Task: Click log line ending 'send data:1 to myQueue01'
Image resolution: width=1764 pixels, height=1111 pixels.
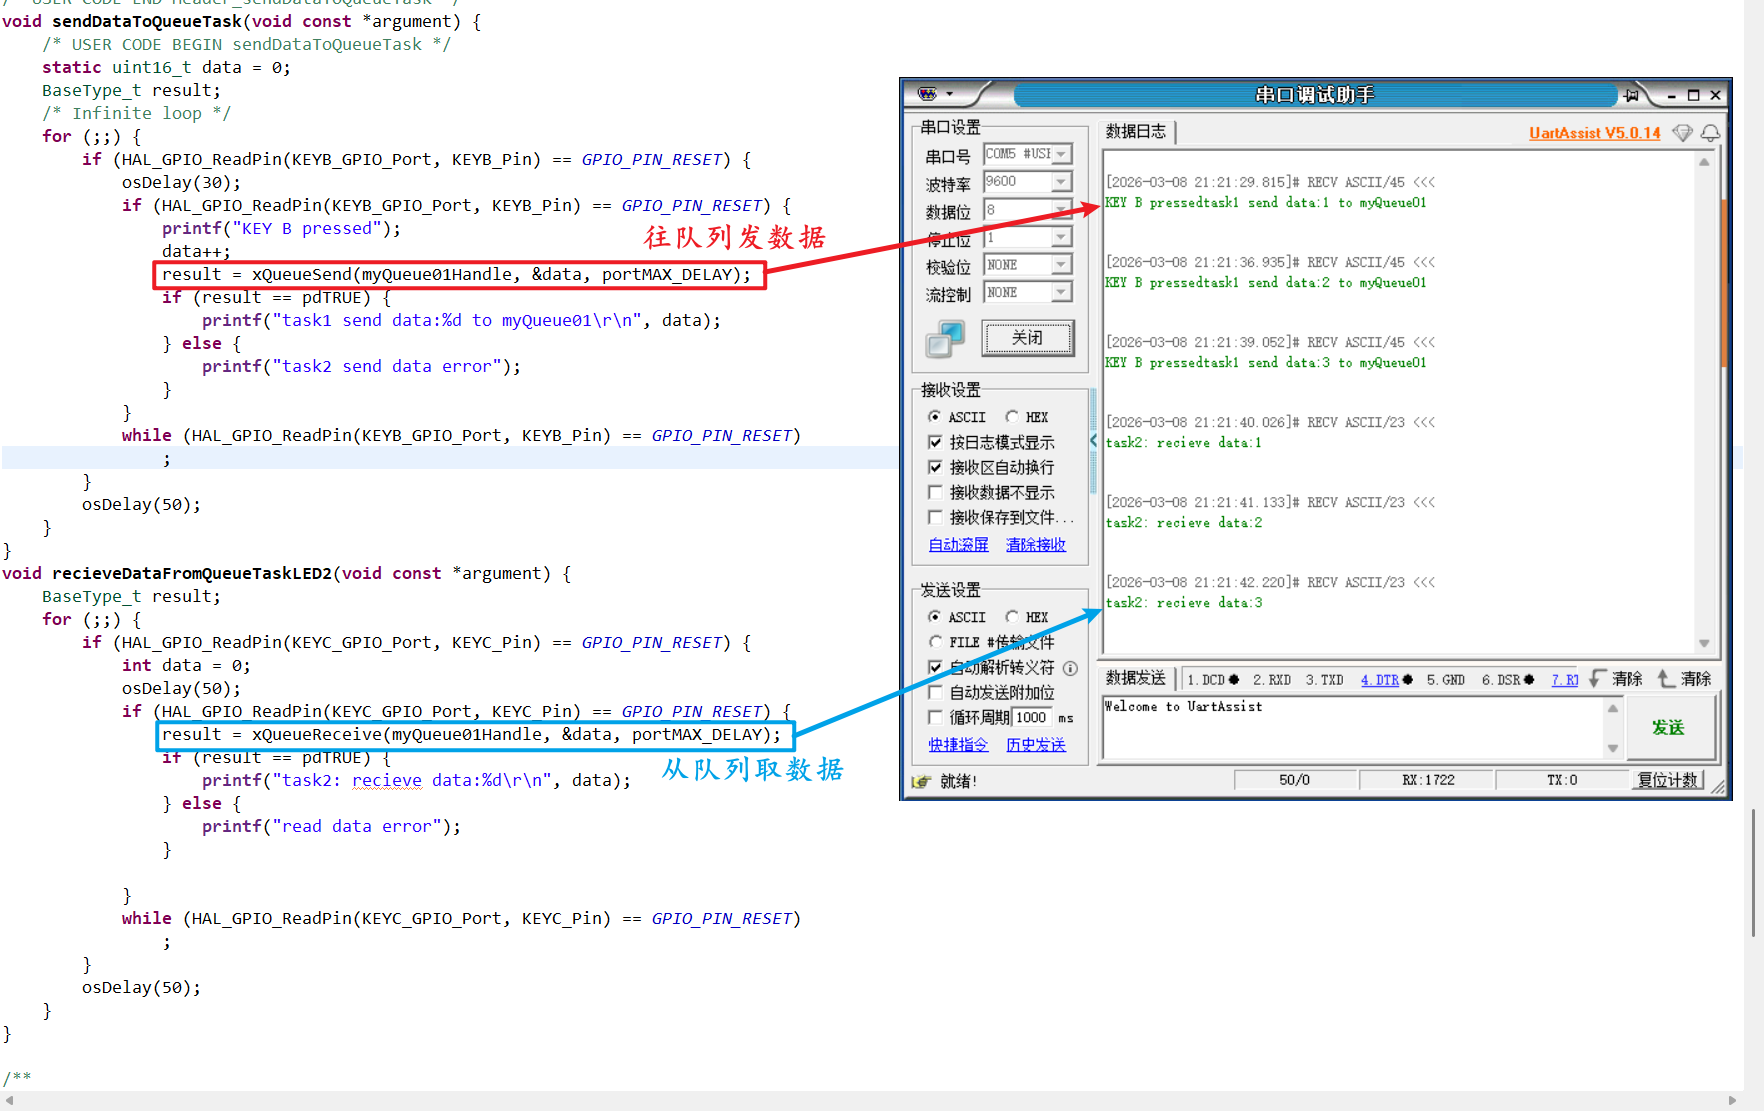Action: pos(1266,203)
